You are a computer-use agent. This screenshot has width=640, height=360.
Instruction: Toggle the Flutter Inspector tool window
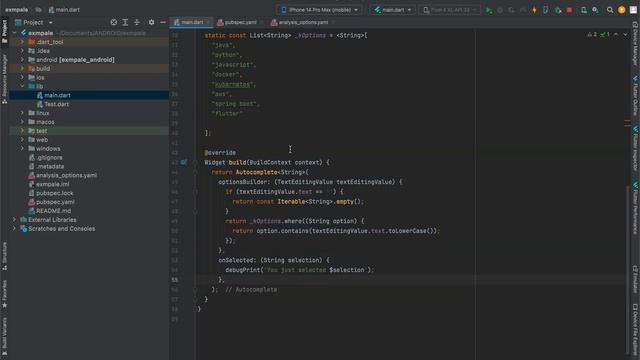[x=635, y=149]
